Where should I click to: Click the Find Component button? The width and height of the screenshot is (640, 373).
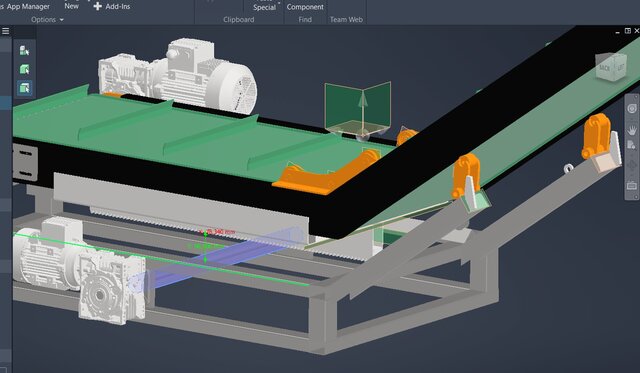(305, 7)
